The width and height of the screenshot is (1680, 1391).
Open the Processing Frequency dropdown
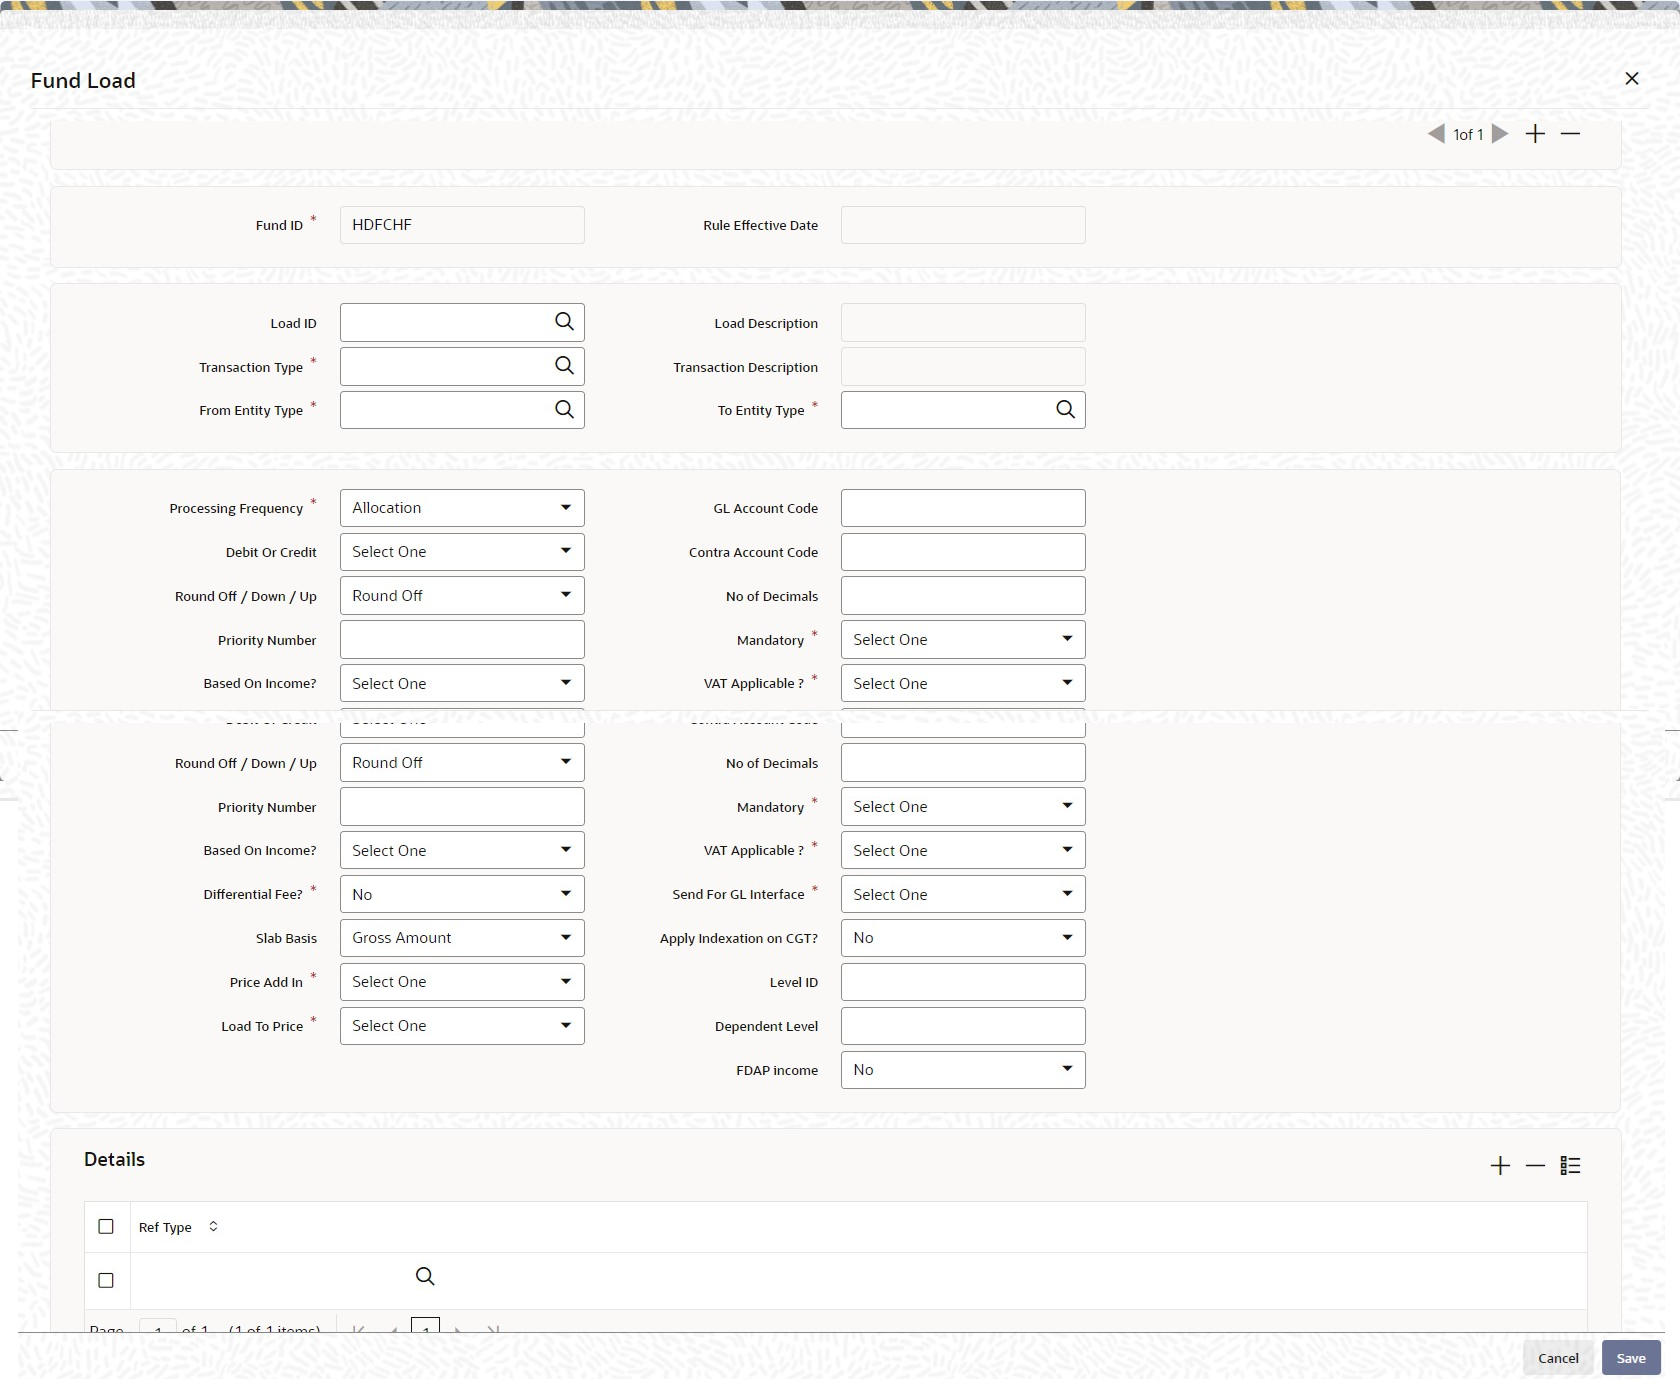[x=462, y=508]
